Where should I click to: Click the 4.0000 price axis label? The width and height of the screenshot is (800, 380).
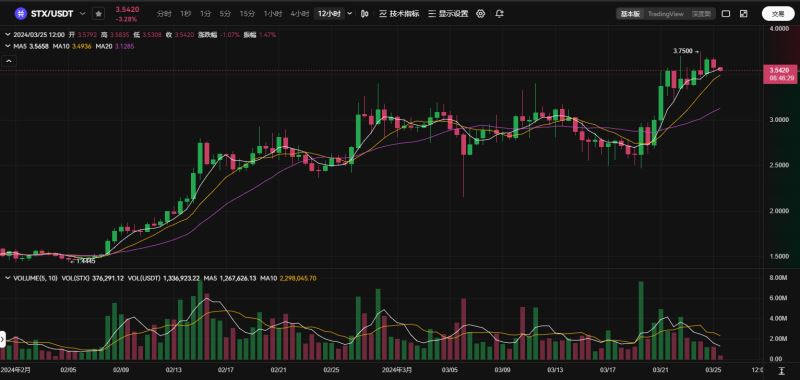pyautogui.click(x=780, y=29)
